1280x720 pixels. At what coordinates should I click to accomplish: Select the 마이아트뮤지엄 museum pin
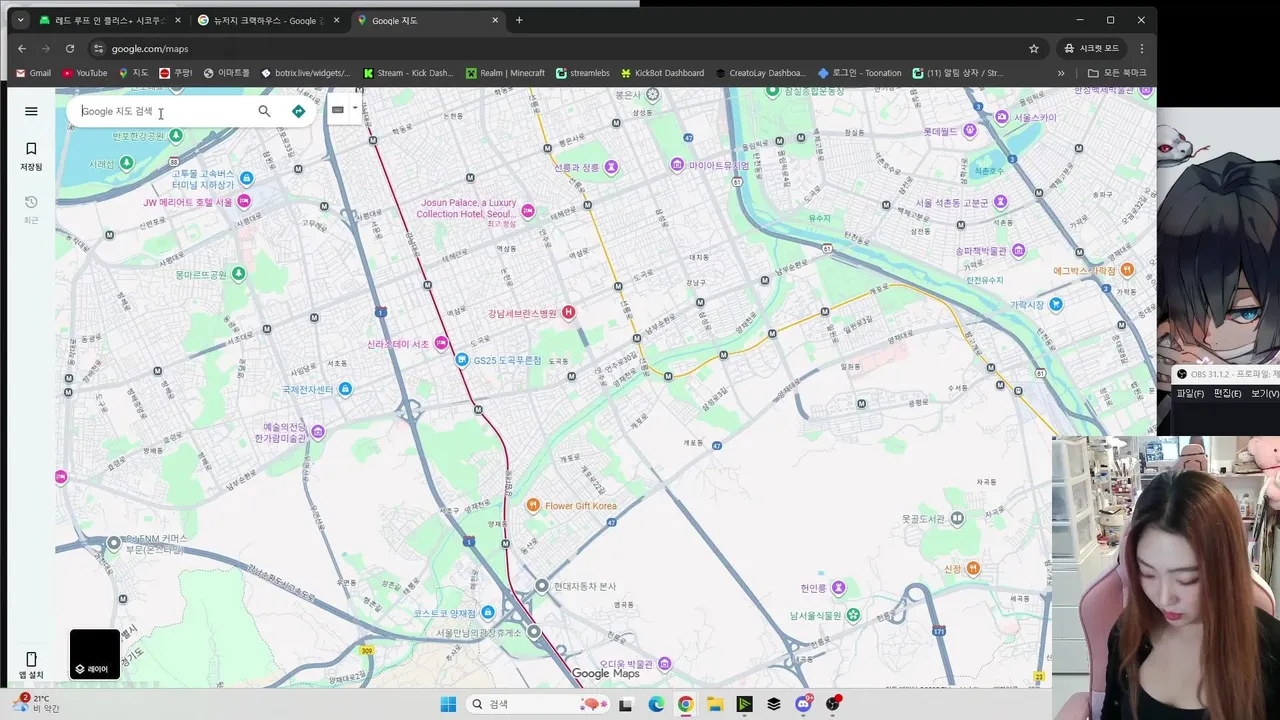(677, 165)
